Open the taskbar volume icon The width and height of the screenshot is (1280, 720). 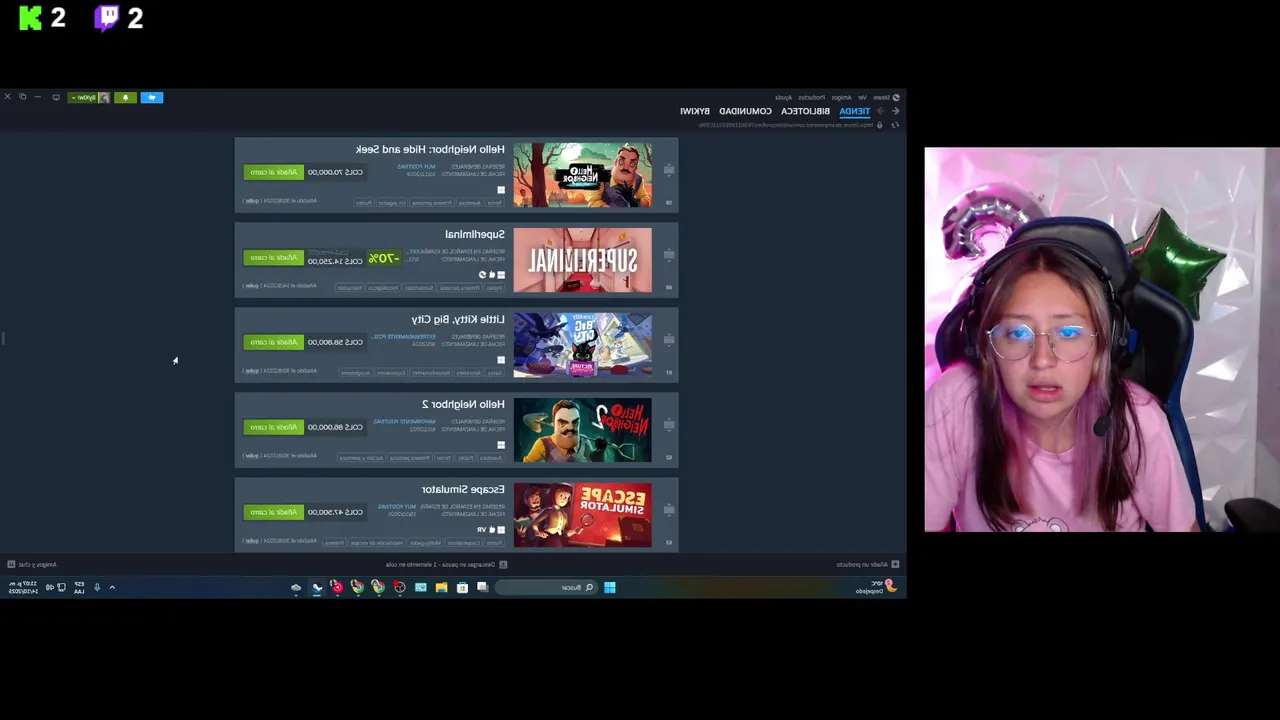[x=49, y=587]
